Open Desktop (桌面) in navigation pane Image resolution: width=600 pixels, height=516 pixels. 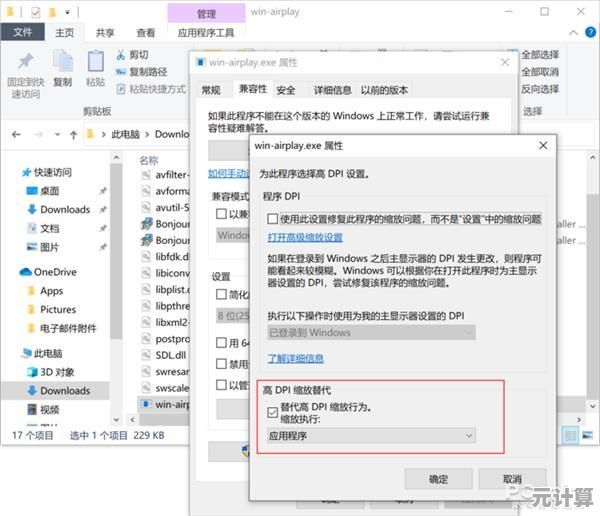(x=42, y=191)
